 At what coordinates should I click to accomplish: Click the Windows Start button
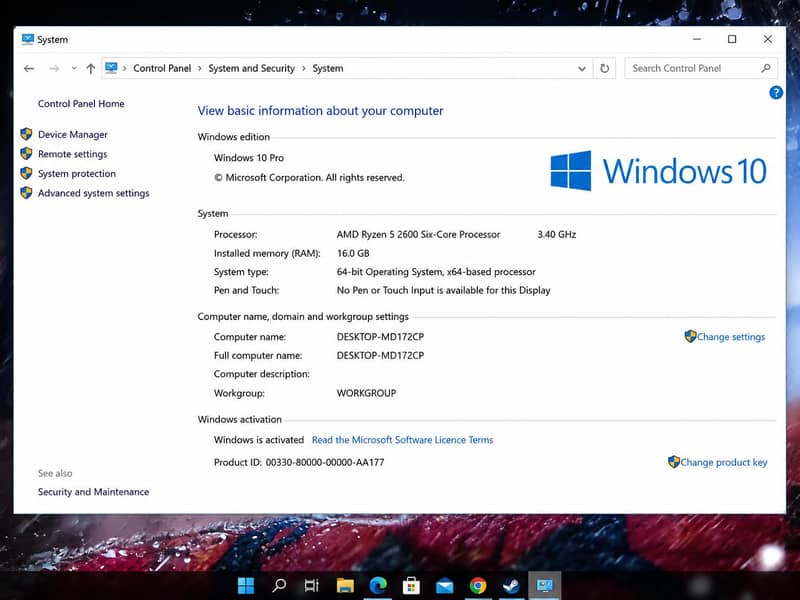pos(246,585)
